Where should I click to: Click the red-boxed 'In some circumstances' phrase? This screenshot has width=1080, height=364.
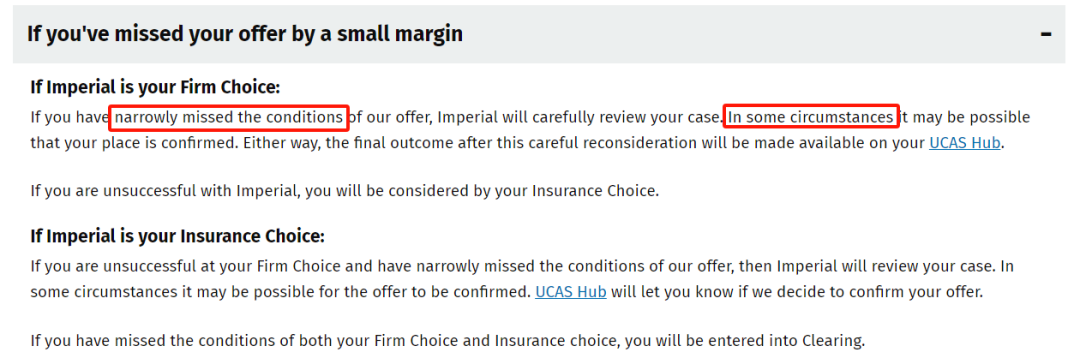click(x=811, y=117)
